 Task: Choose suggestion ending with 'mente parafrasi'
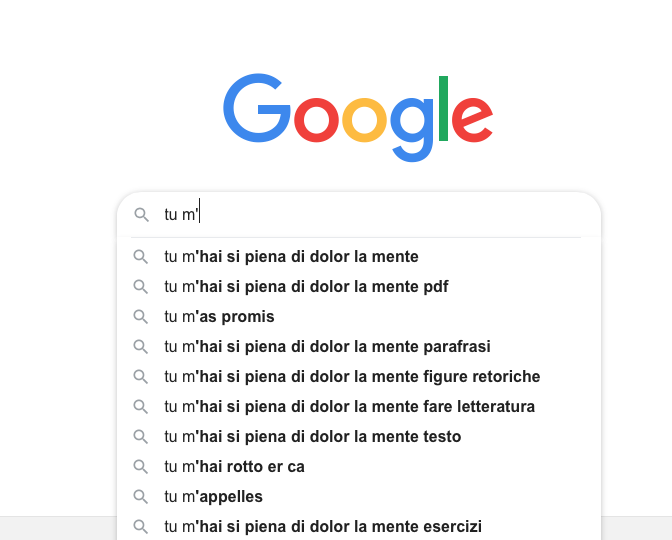click(x=359, y=347)
